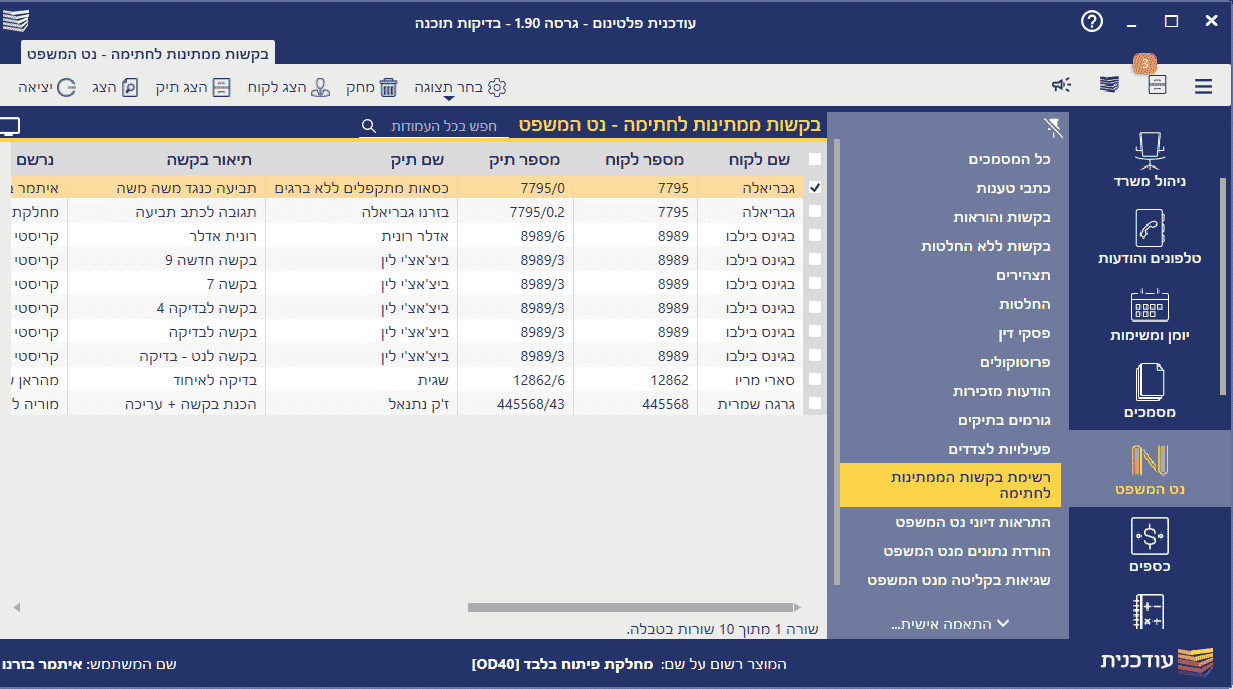Open בקשות והוראות in side menu
Screen dimensions: 1233x689
pos(1002,217)
